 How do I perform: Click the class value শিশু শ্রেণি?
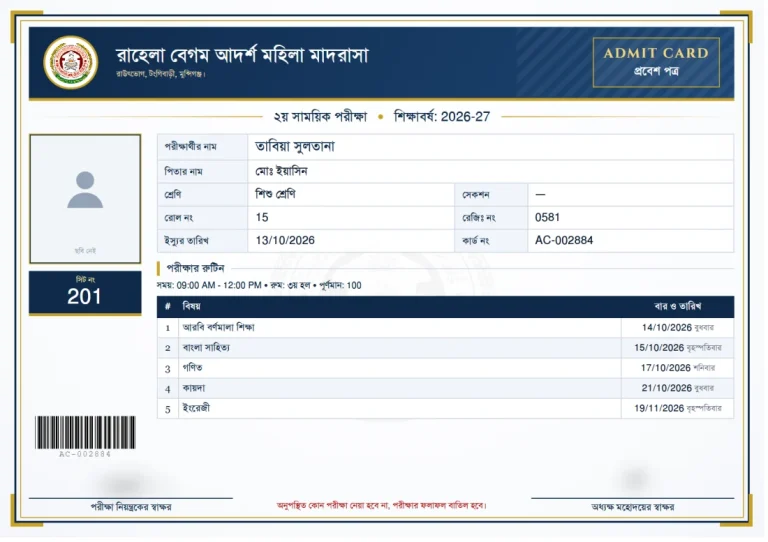tap(275, 194)
